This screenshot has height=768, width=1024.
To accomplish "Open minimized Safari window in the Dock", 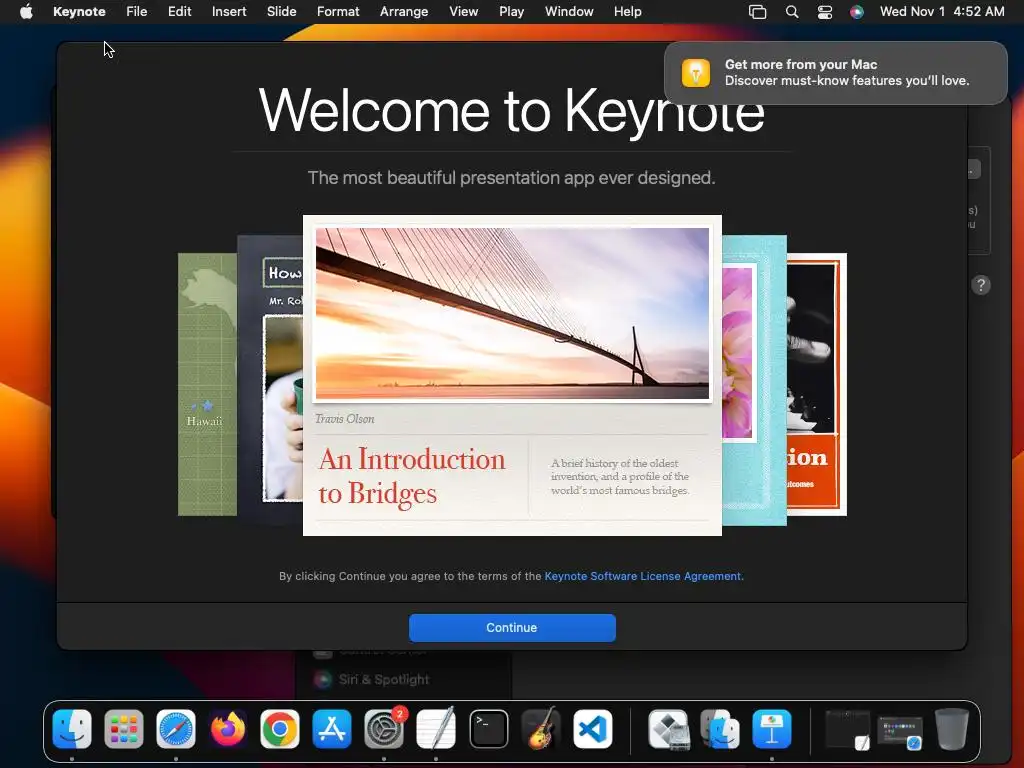I will (x=899, y=732).
